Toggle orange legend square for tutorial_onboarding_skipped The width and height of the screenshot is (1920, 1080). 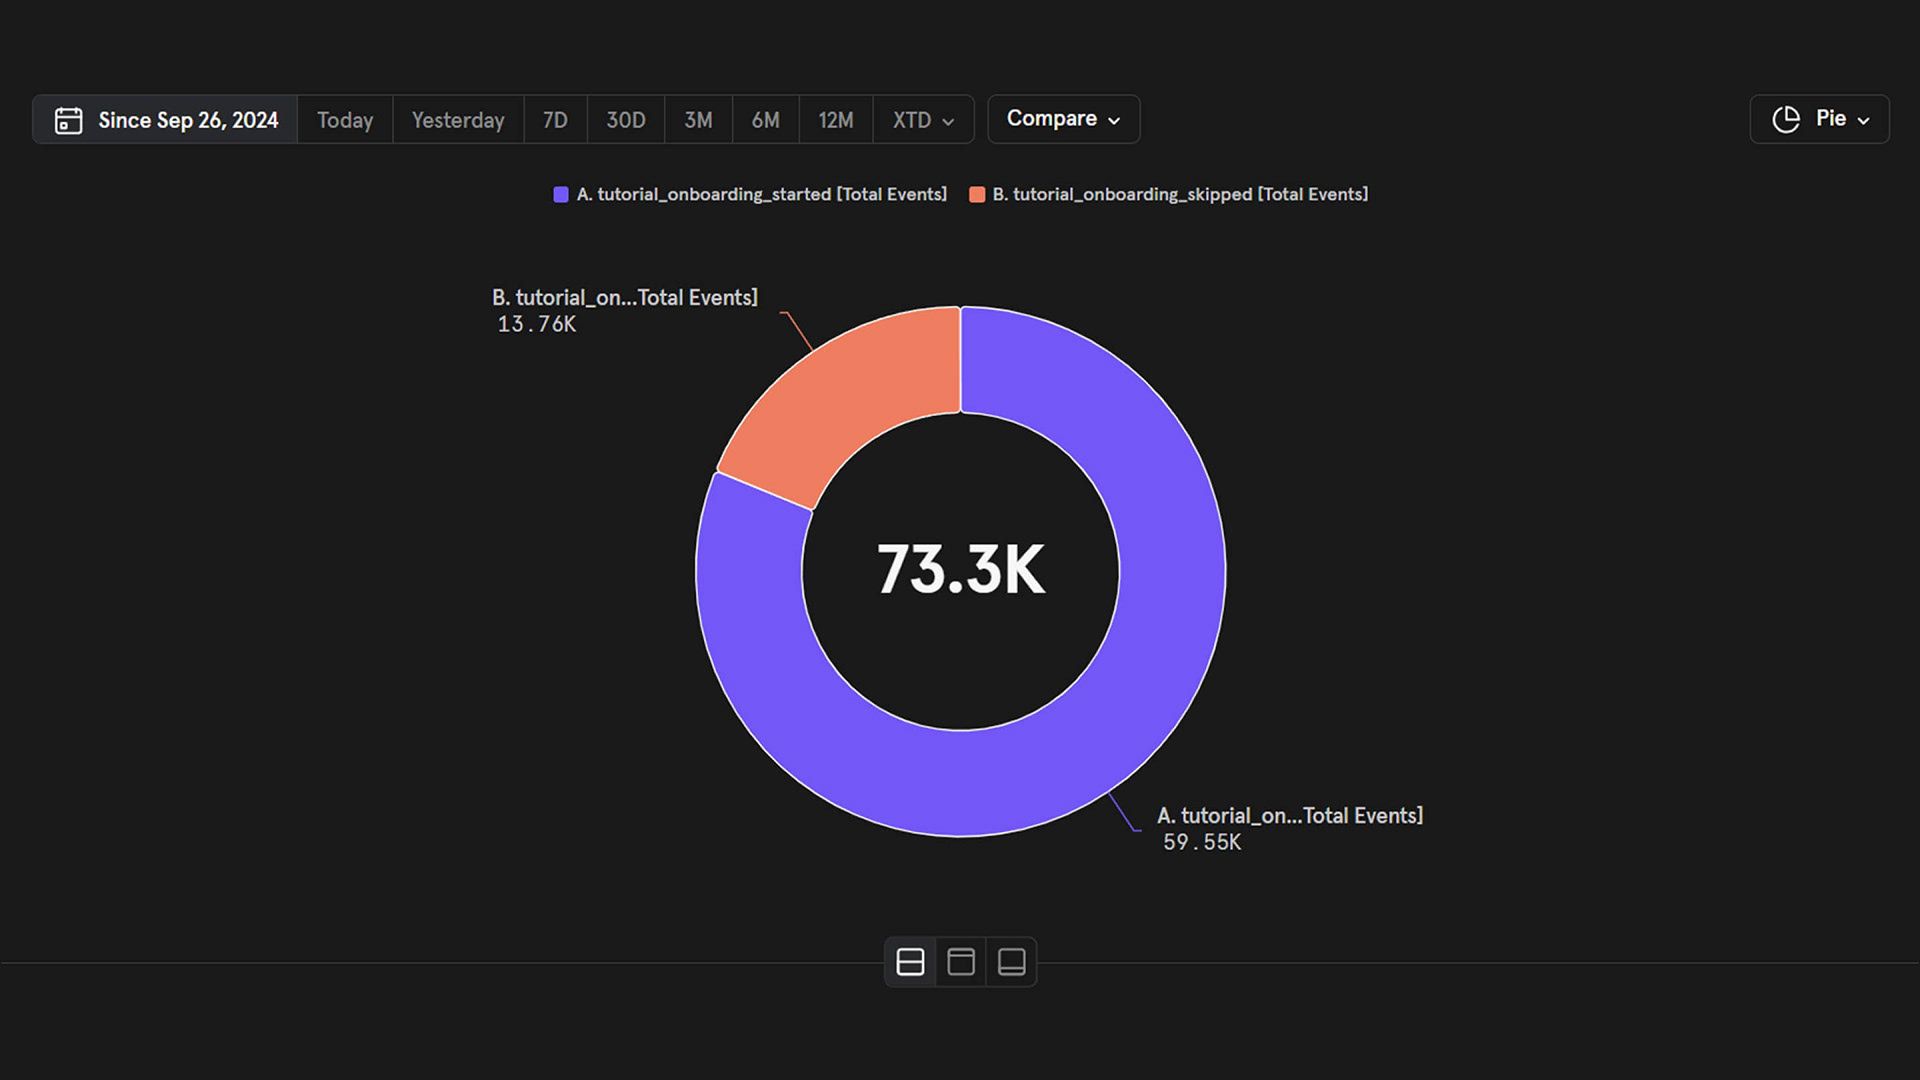977,194
